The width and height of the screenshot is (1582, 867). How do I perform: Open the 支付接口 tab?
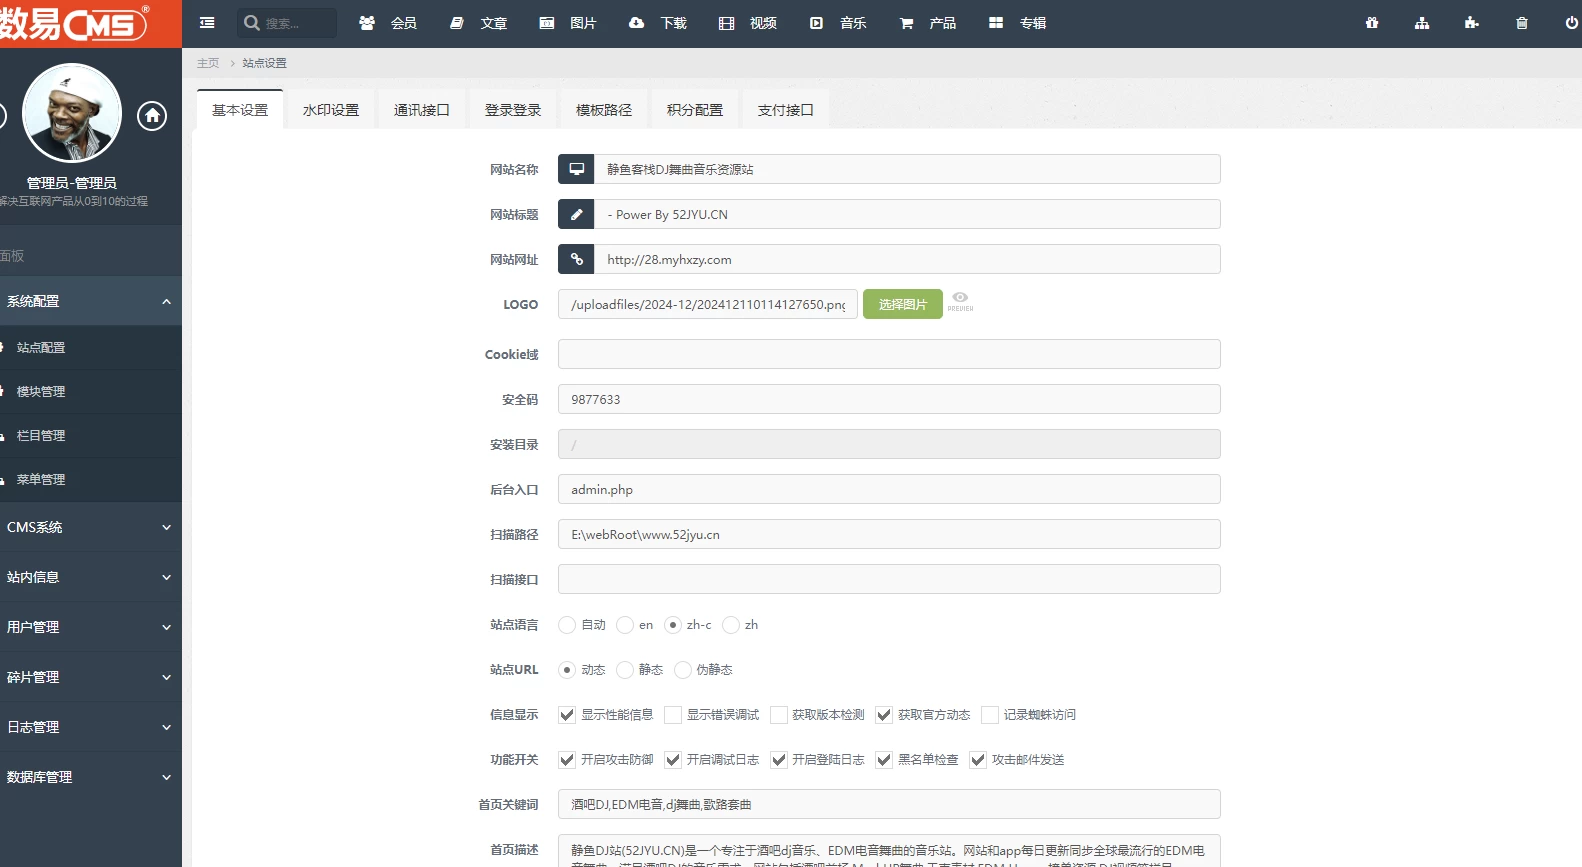[785, 110]
